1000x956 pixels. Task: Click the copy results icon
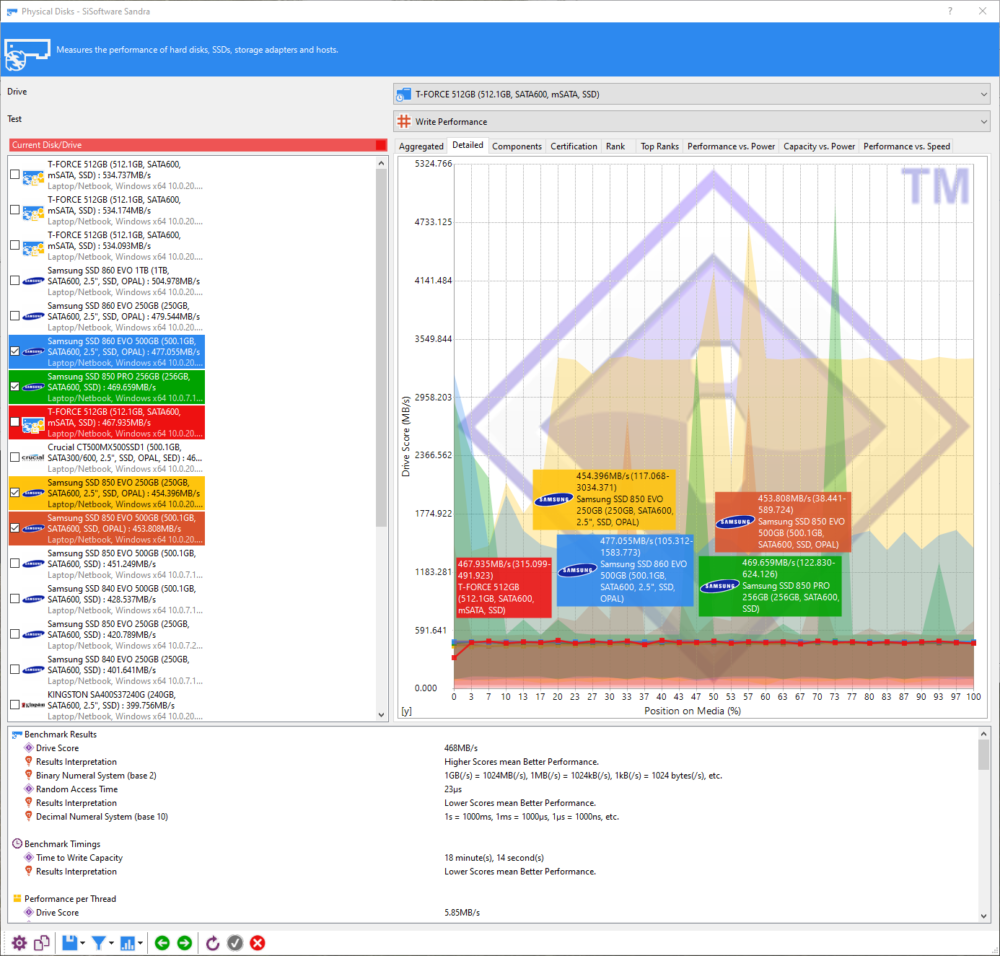tap(42, 943)
